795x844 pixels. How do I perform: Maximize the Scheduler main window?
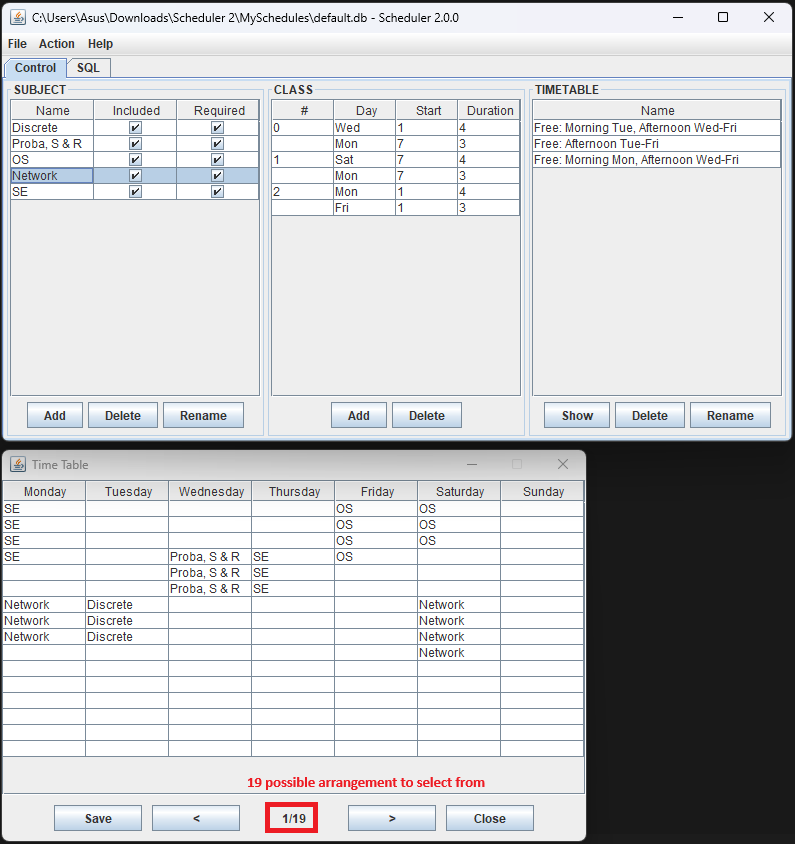tap(723, 17)
